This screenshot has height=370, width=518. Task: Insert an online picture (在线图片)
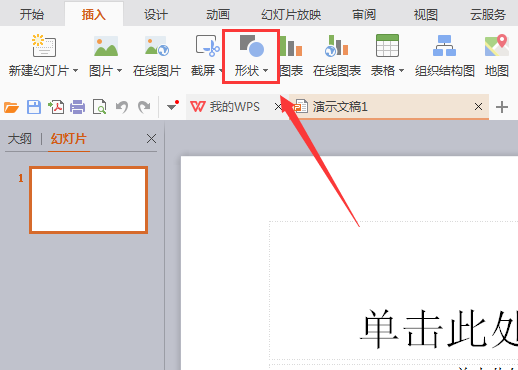157,57
